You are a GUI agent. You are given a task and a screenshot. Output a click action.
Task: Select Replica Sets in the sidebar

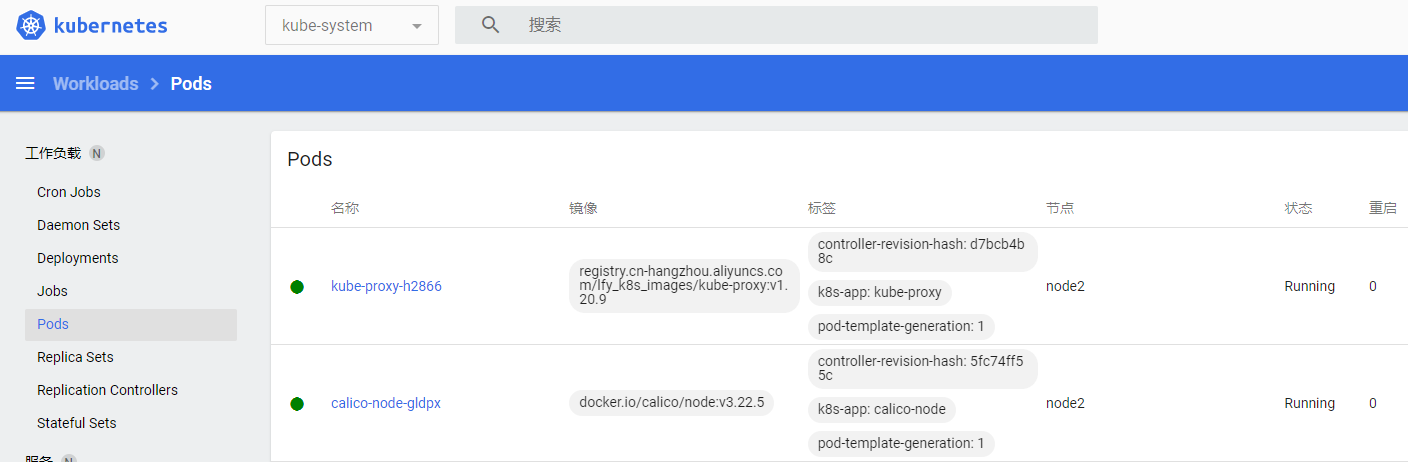click(x=75, y=357)
